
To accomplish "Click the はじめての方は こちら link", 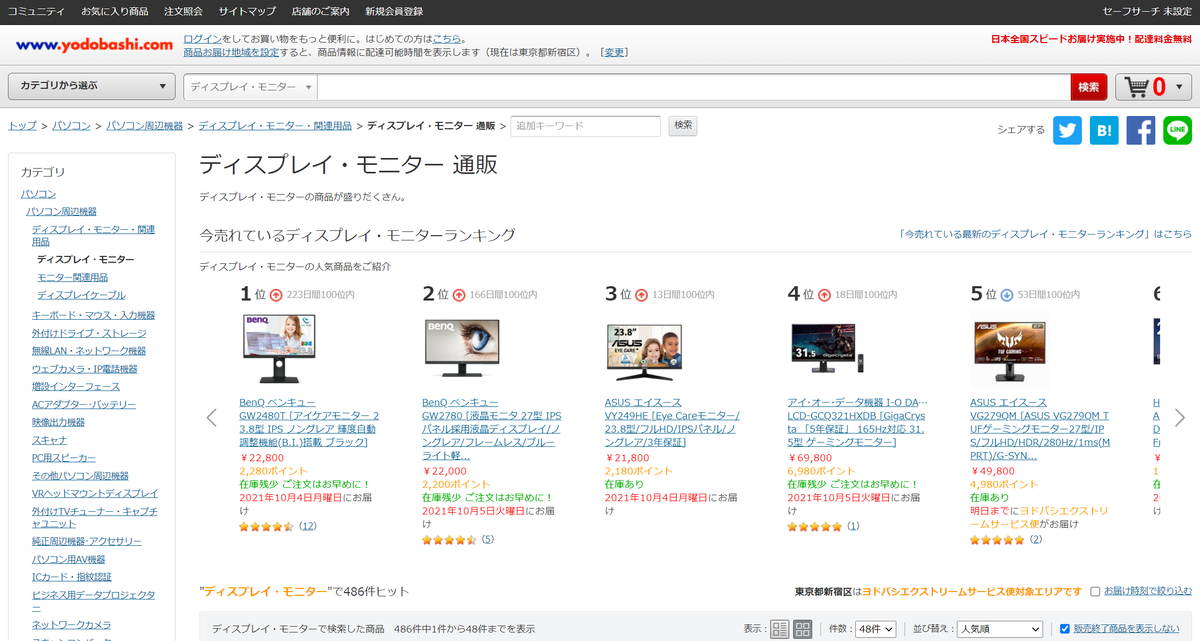I will [446, 39].
